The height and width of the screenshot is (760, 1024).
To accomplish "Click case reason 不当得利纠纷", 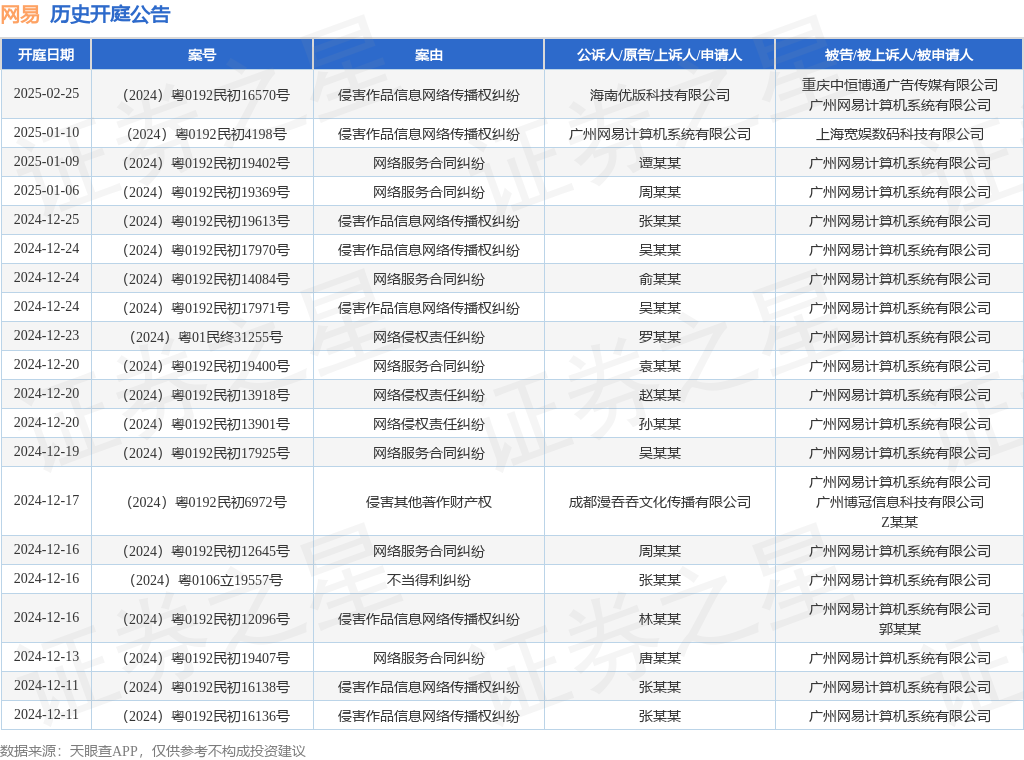I will (428, 580).
